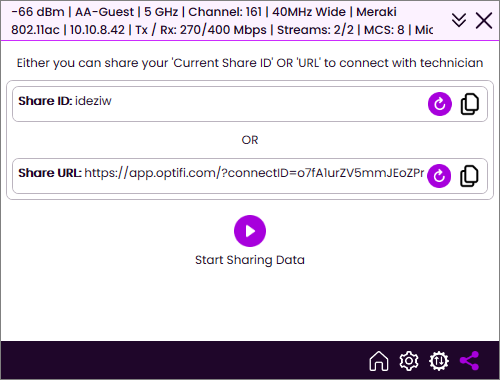
Task: Regenerate the Share URL
Action: tap(439, 176)
